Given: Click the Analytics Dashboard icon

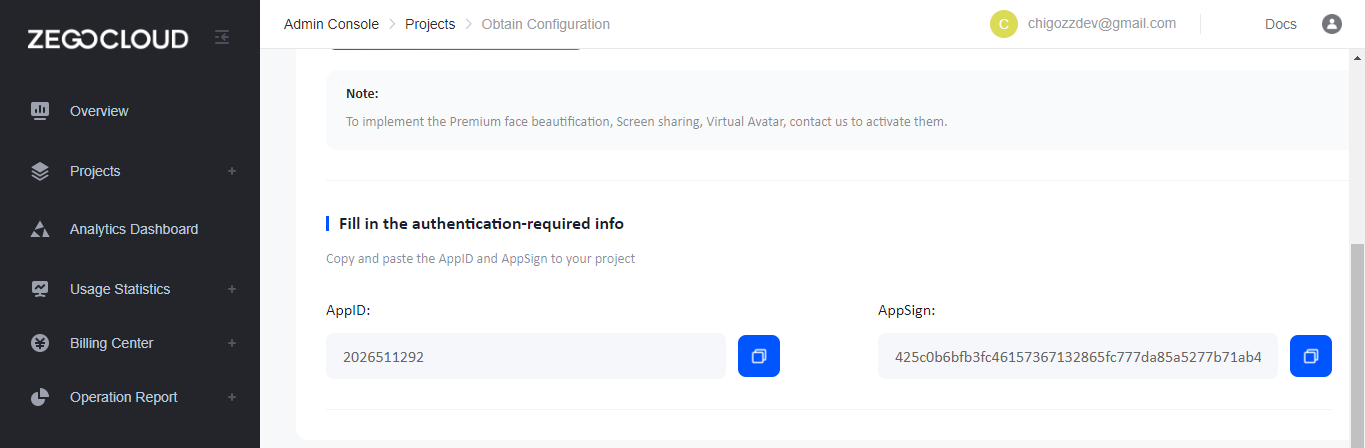Looking at the screenshot, I should pos(40,229).
